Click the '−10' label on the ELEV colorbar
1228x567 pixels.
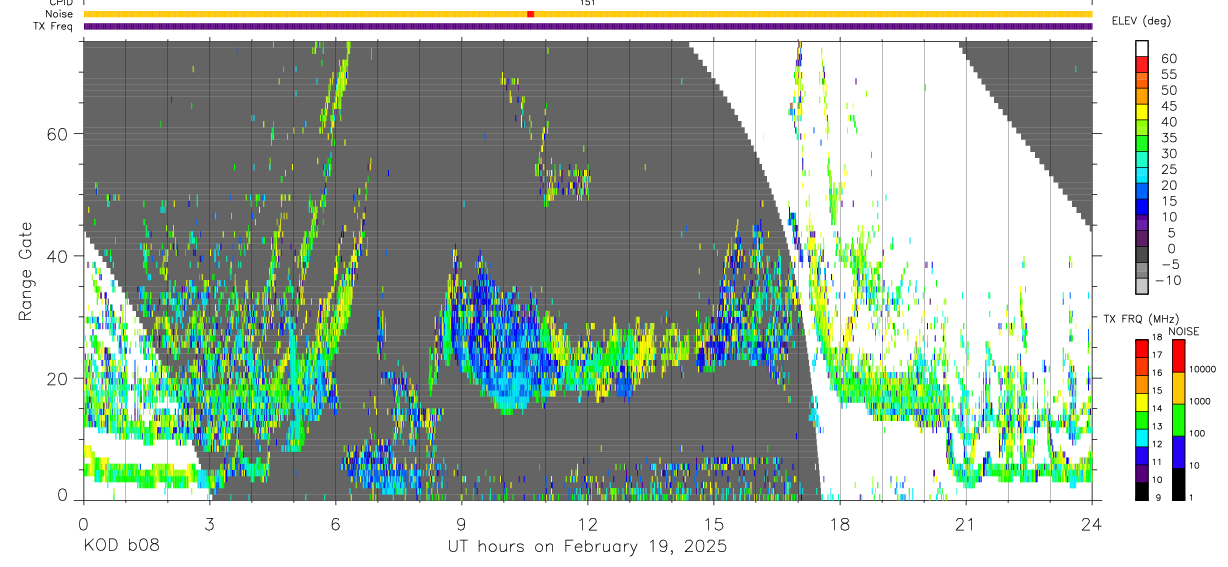(x=1166, y=281)
